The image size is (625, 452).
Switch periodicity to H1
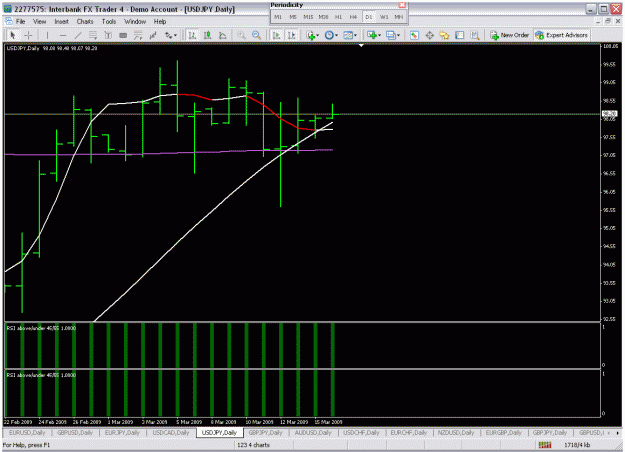[x=338, y=17]
